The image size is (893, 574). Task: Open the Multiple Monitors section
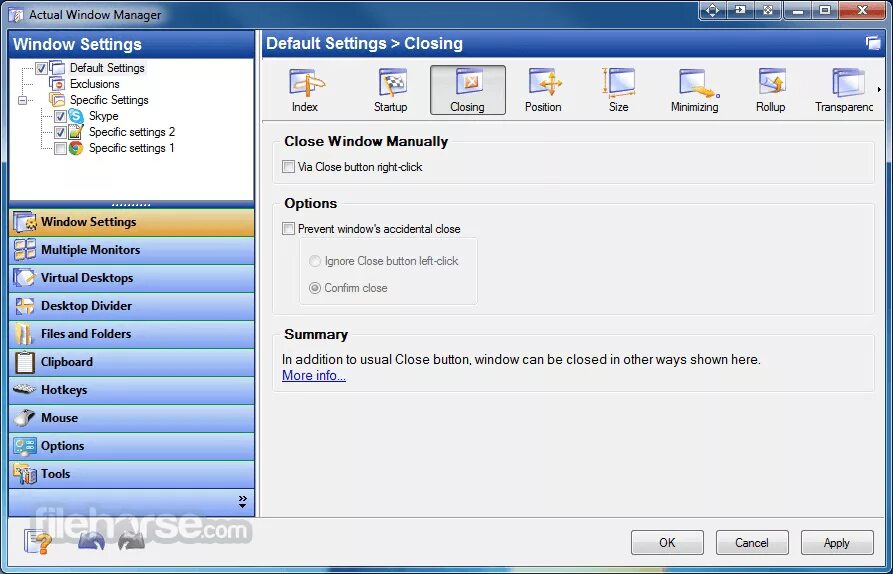click(x=132, y=250)
